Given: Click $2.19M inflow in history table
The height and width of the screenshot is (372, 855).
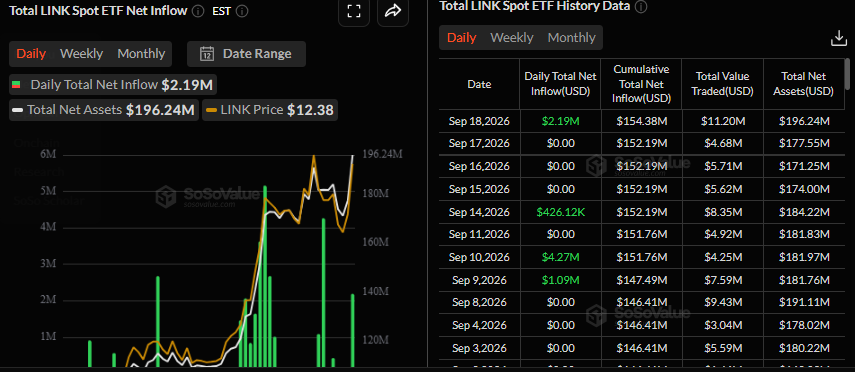Looking at the screenshot, I should click(560, 122).
